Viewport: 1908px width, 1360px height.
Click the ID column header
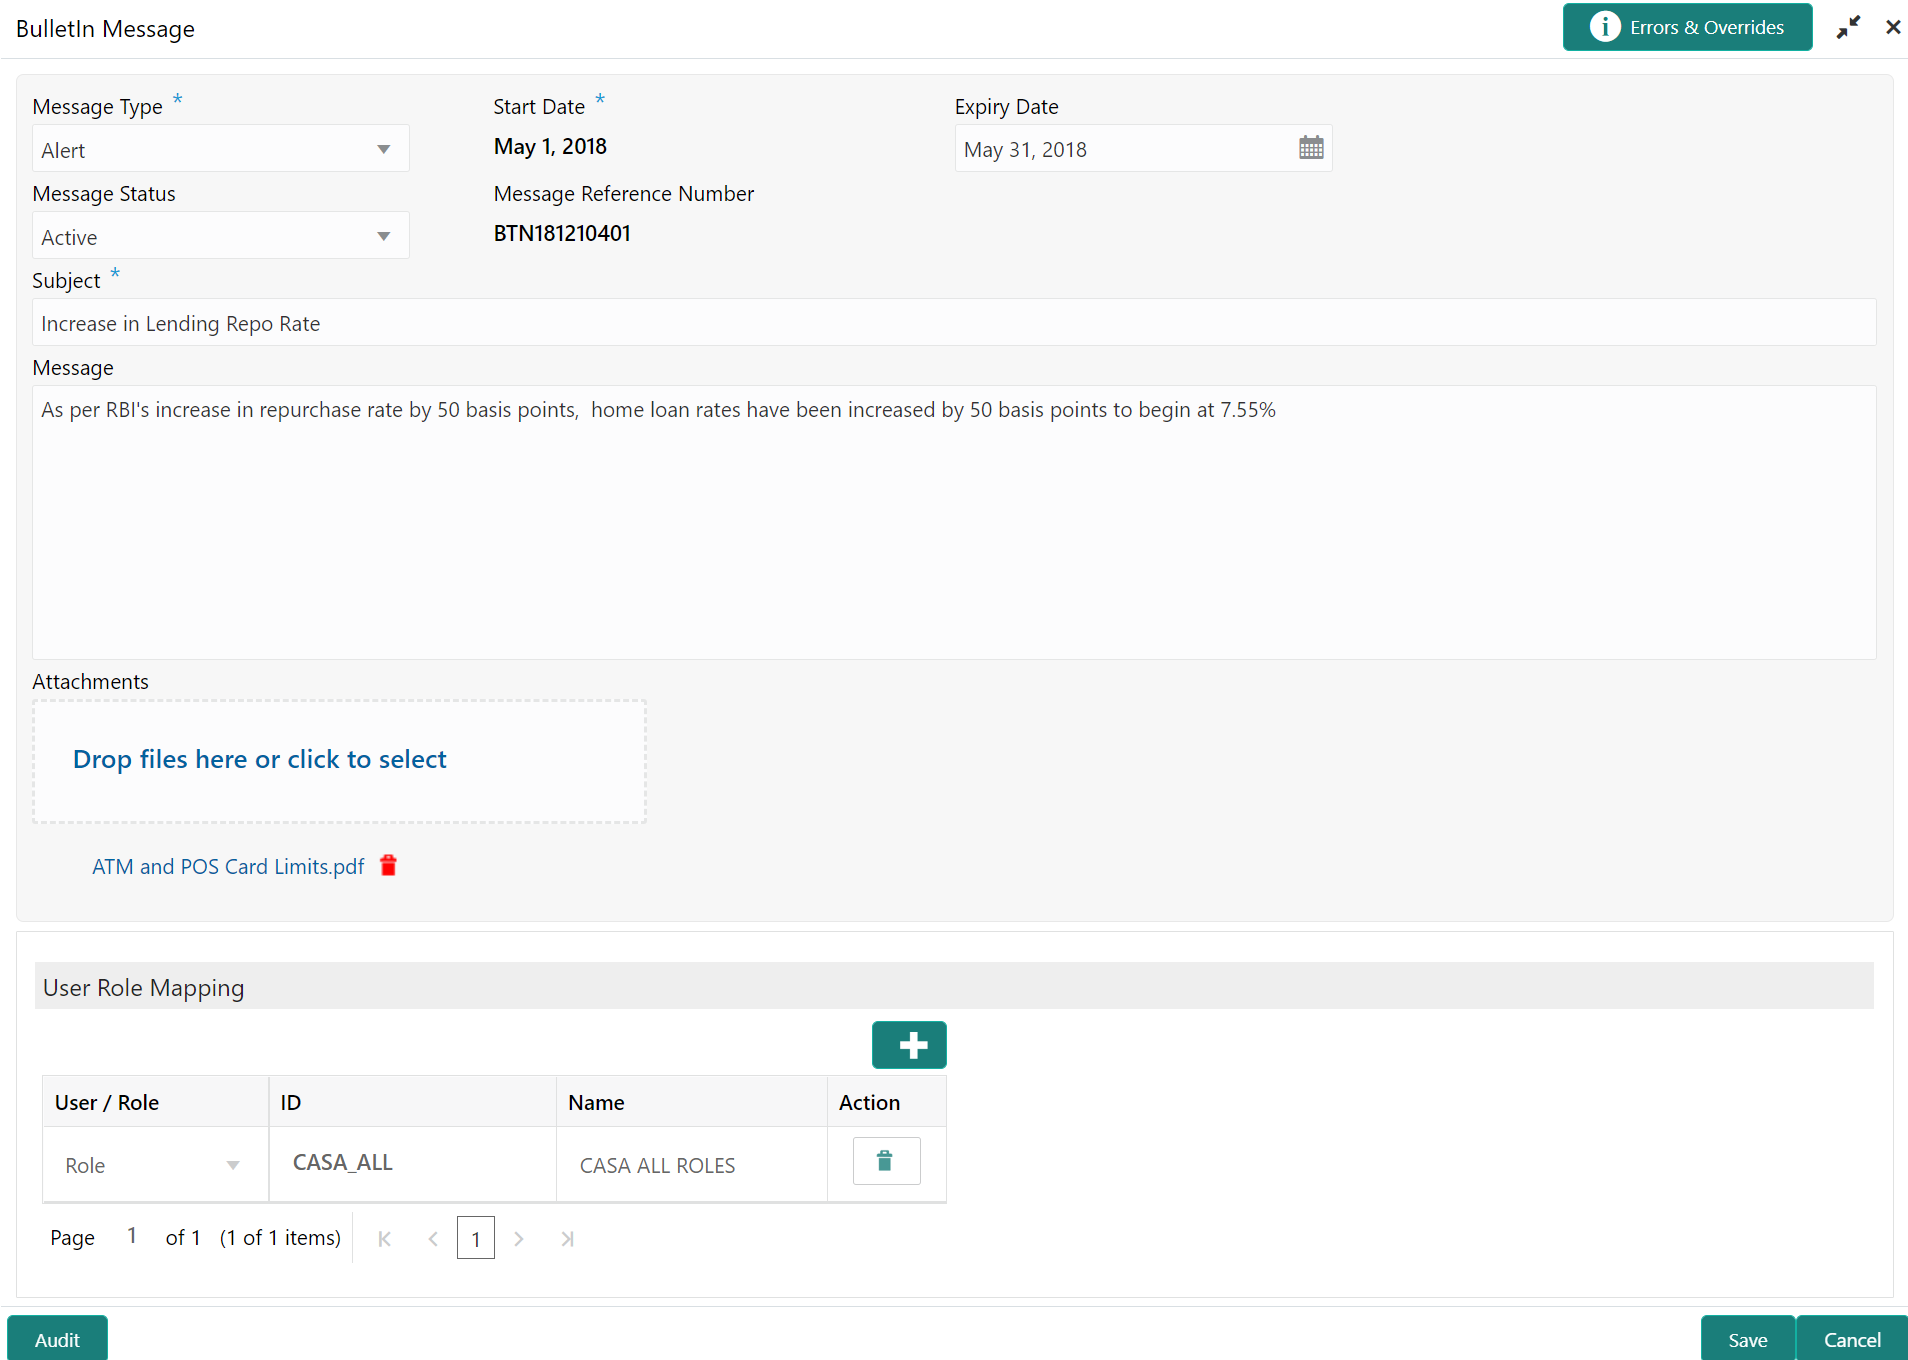coord(412,1102)
